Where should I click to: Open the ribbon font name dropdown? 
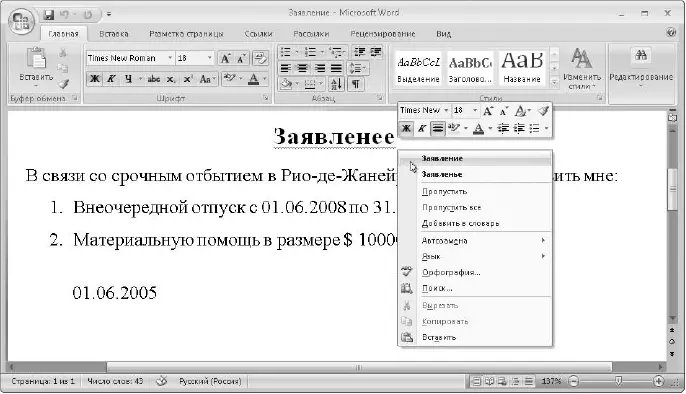click(x=170, y=58)
